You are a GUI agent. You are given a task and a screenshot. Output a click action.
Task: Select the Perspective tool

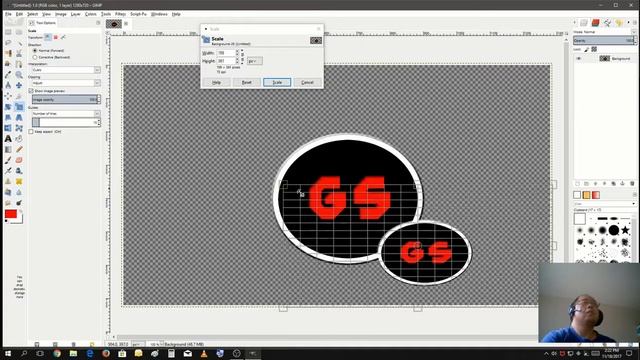coord(19,118)
